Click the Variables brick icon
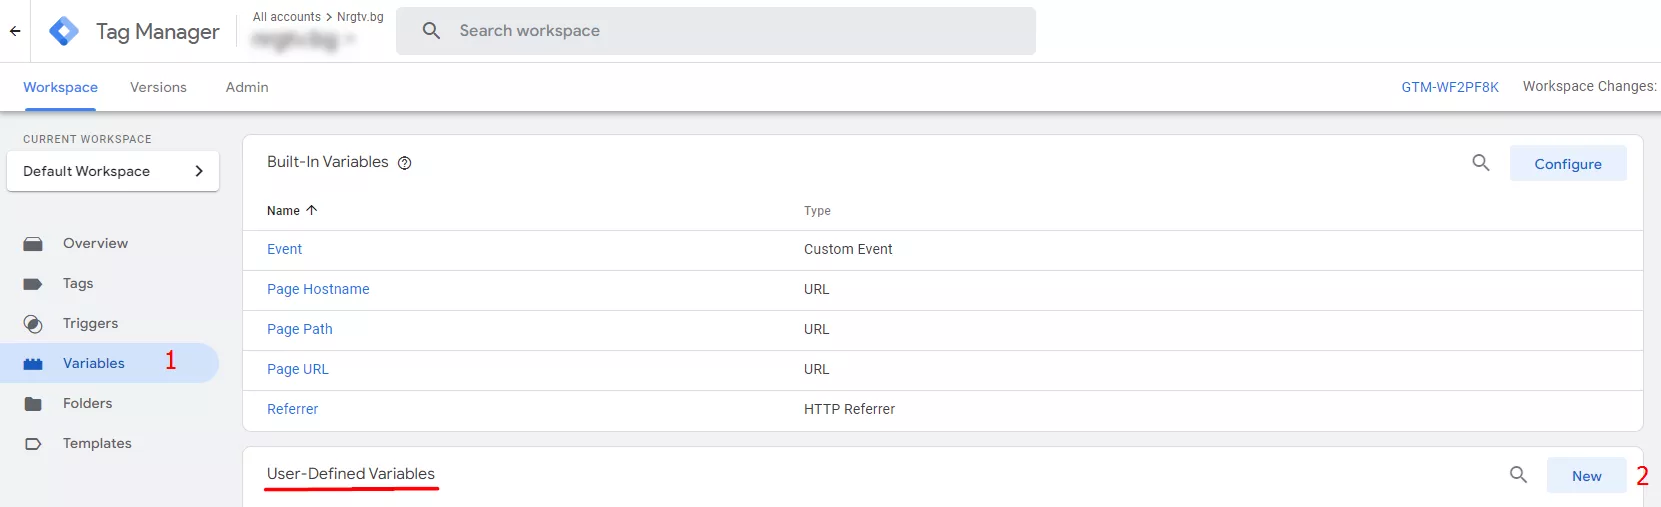1661x507 pixels. (x=33, y=364)
